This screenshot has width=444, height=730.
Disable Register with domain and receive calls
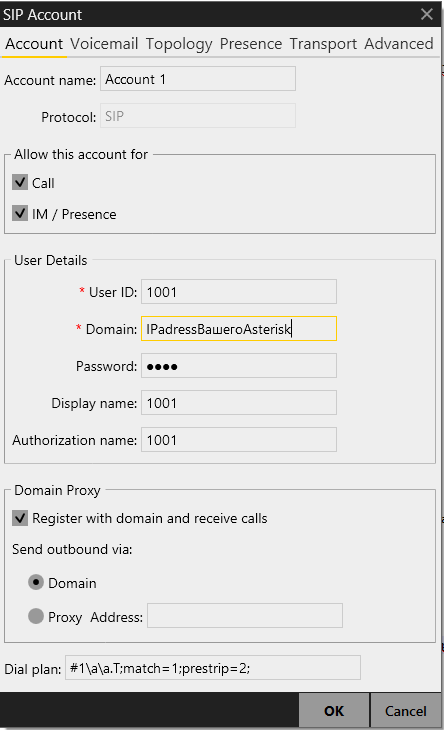tap(20, 518)
